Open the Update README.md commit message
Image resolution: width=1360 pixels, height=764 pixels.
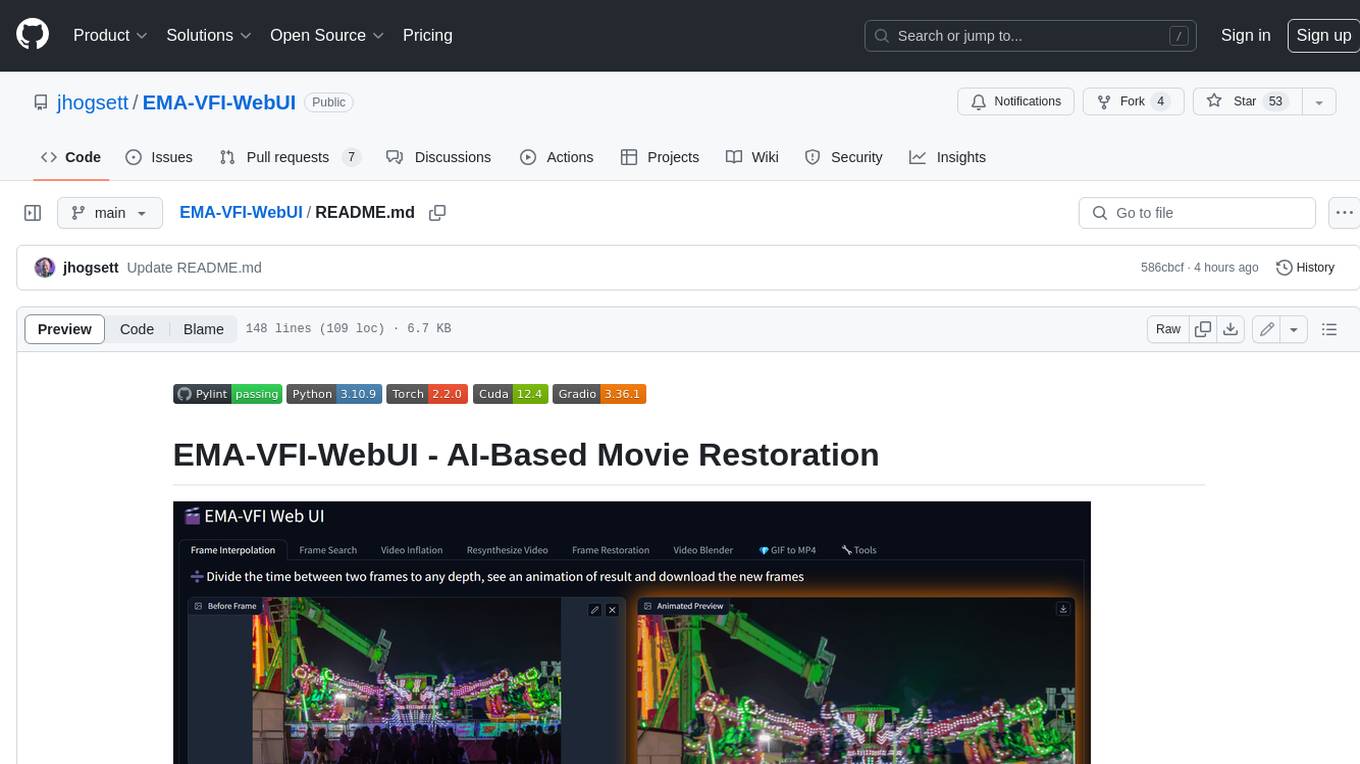pyautogui.click(x=194, y=268)
